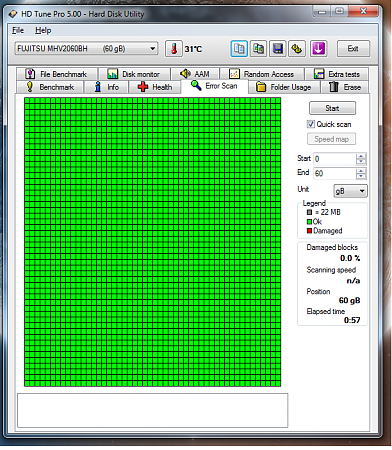Click the Damaged blocks 0.0 % value

point(350,258)
